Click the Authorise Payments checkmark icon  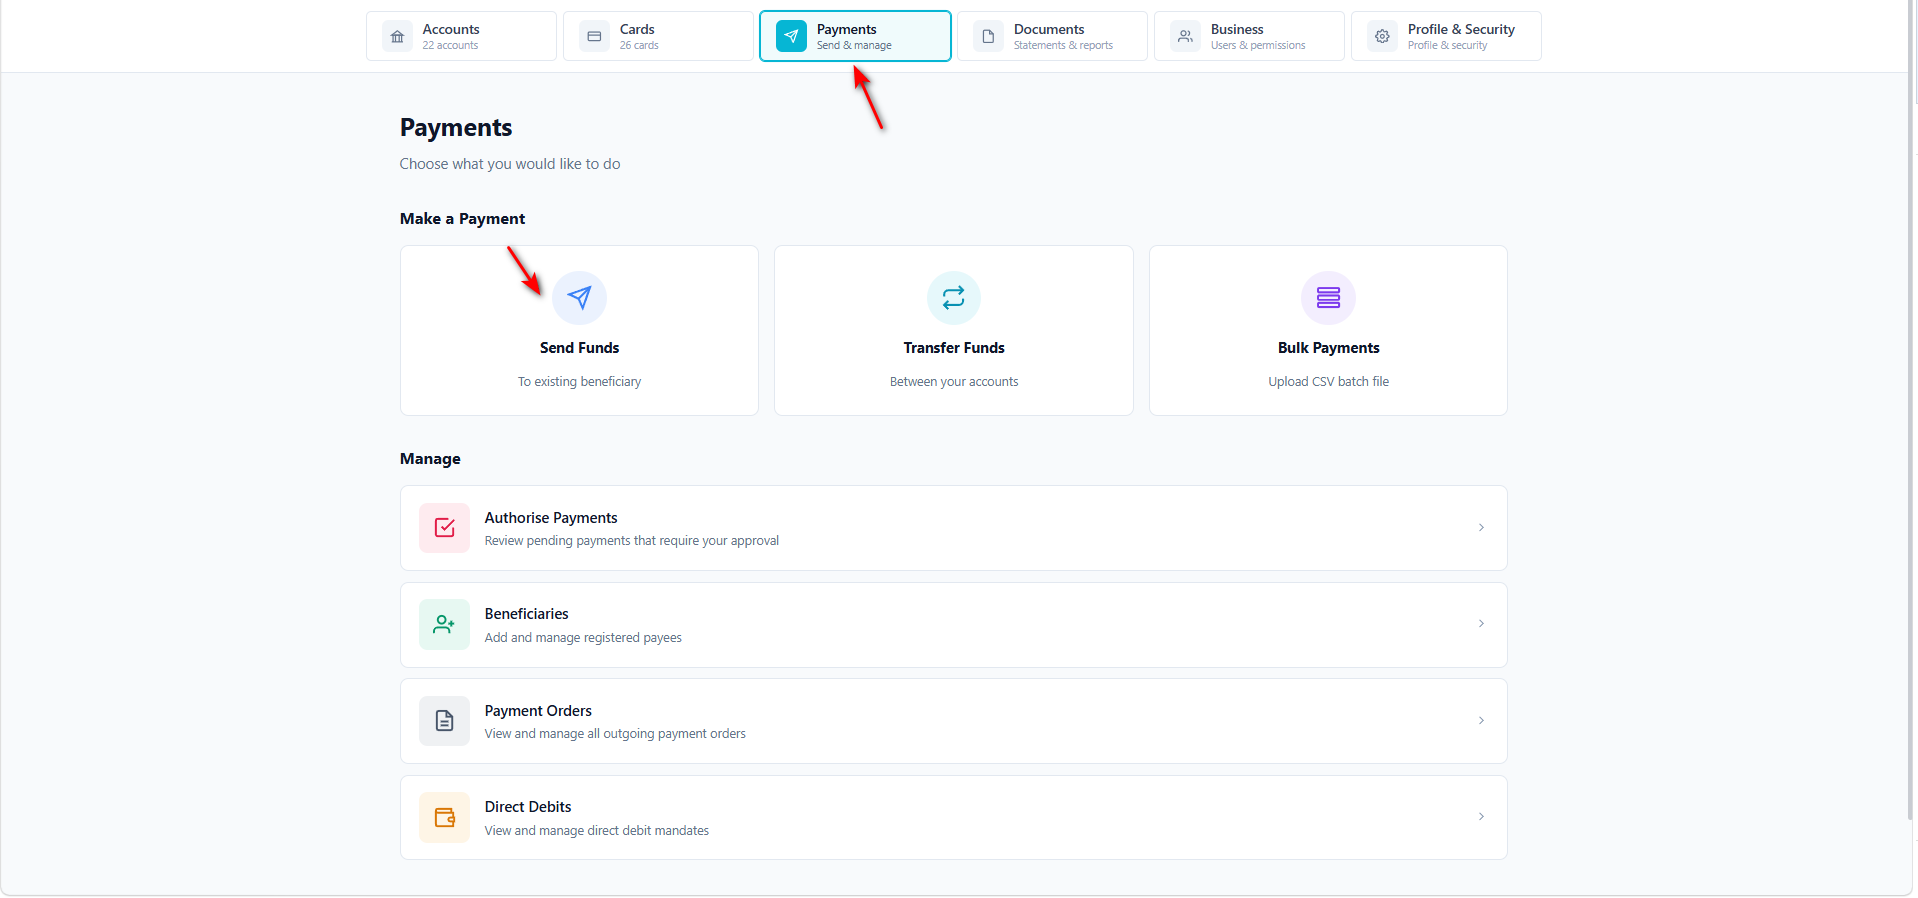coord(445,528)
